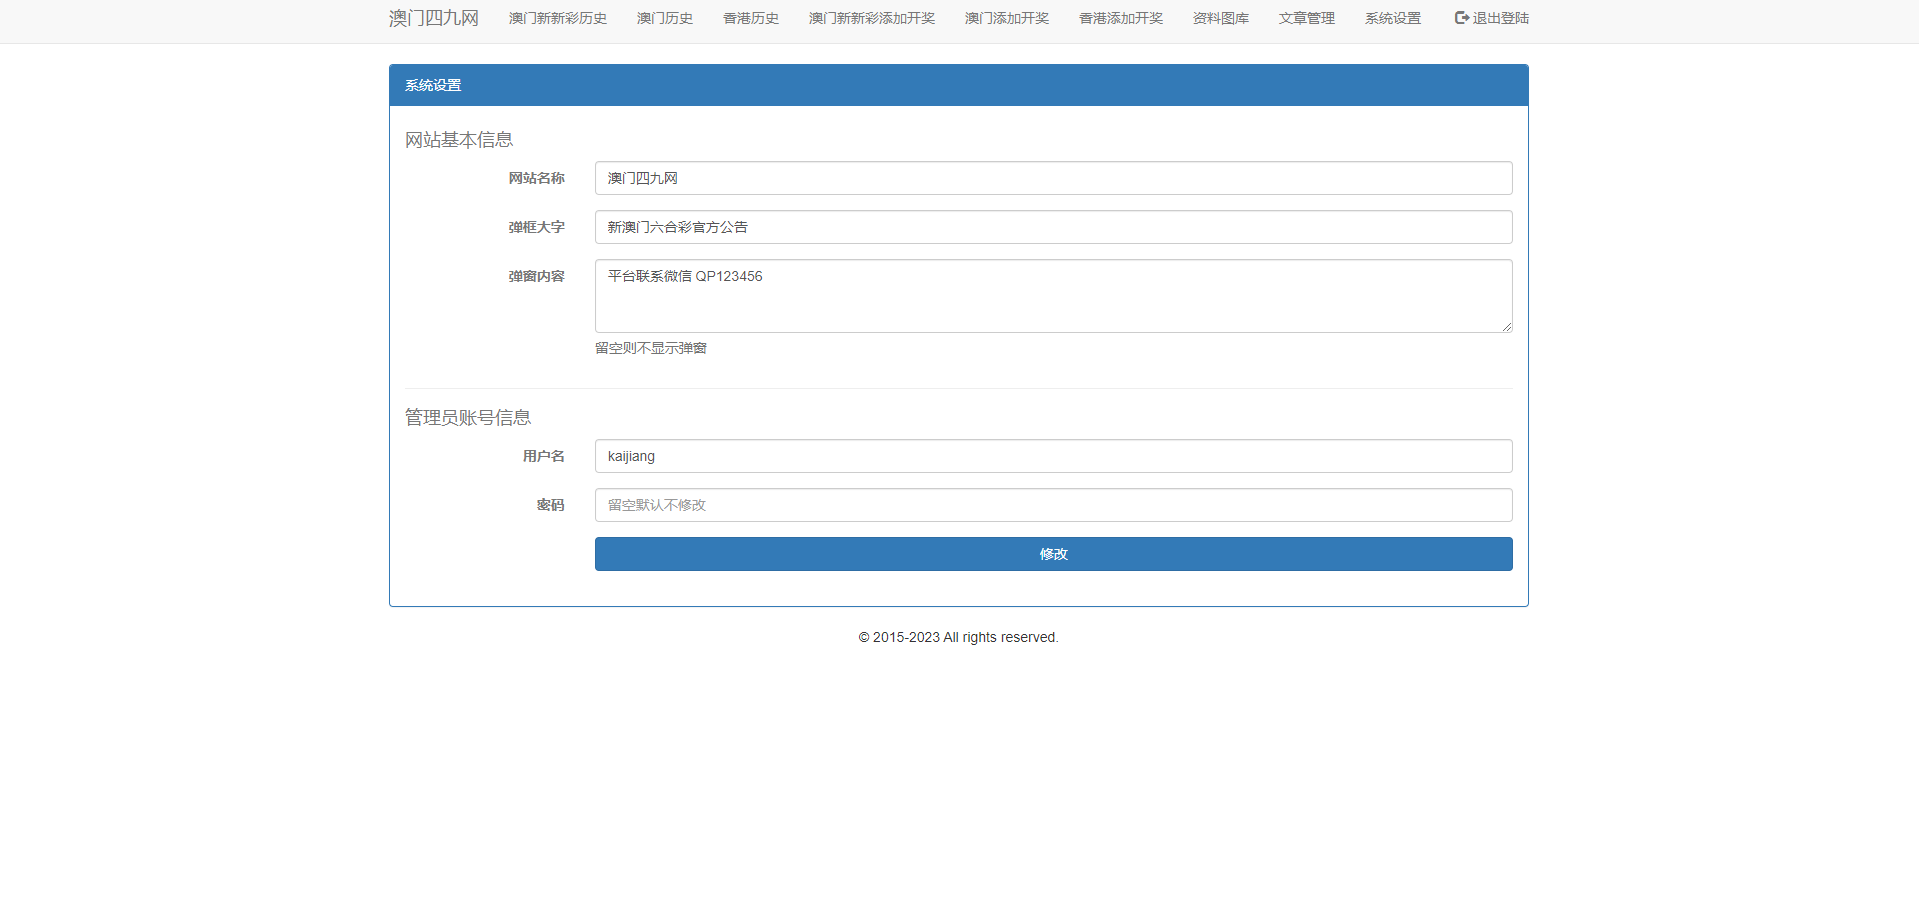Grab the 弹窗内容 textarea resize handle
Viewport: 1919px width, 920px height.
pos(1506,326)
